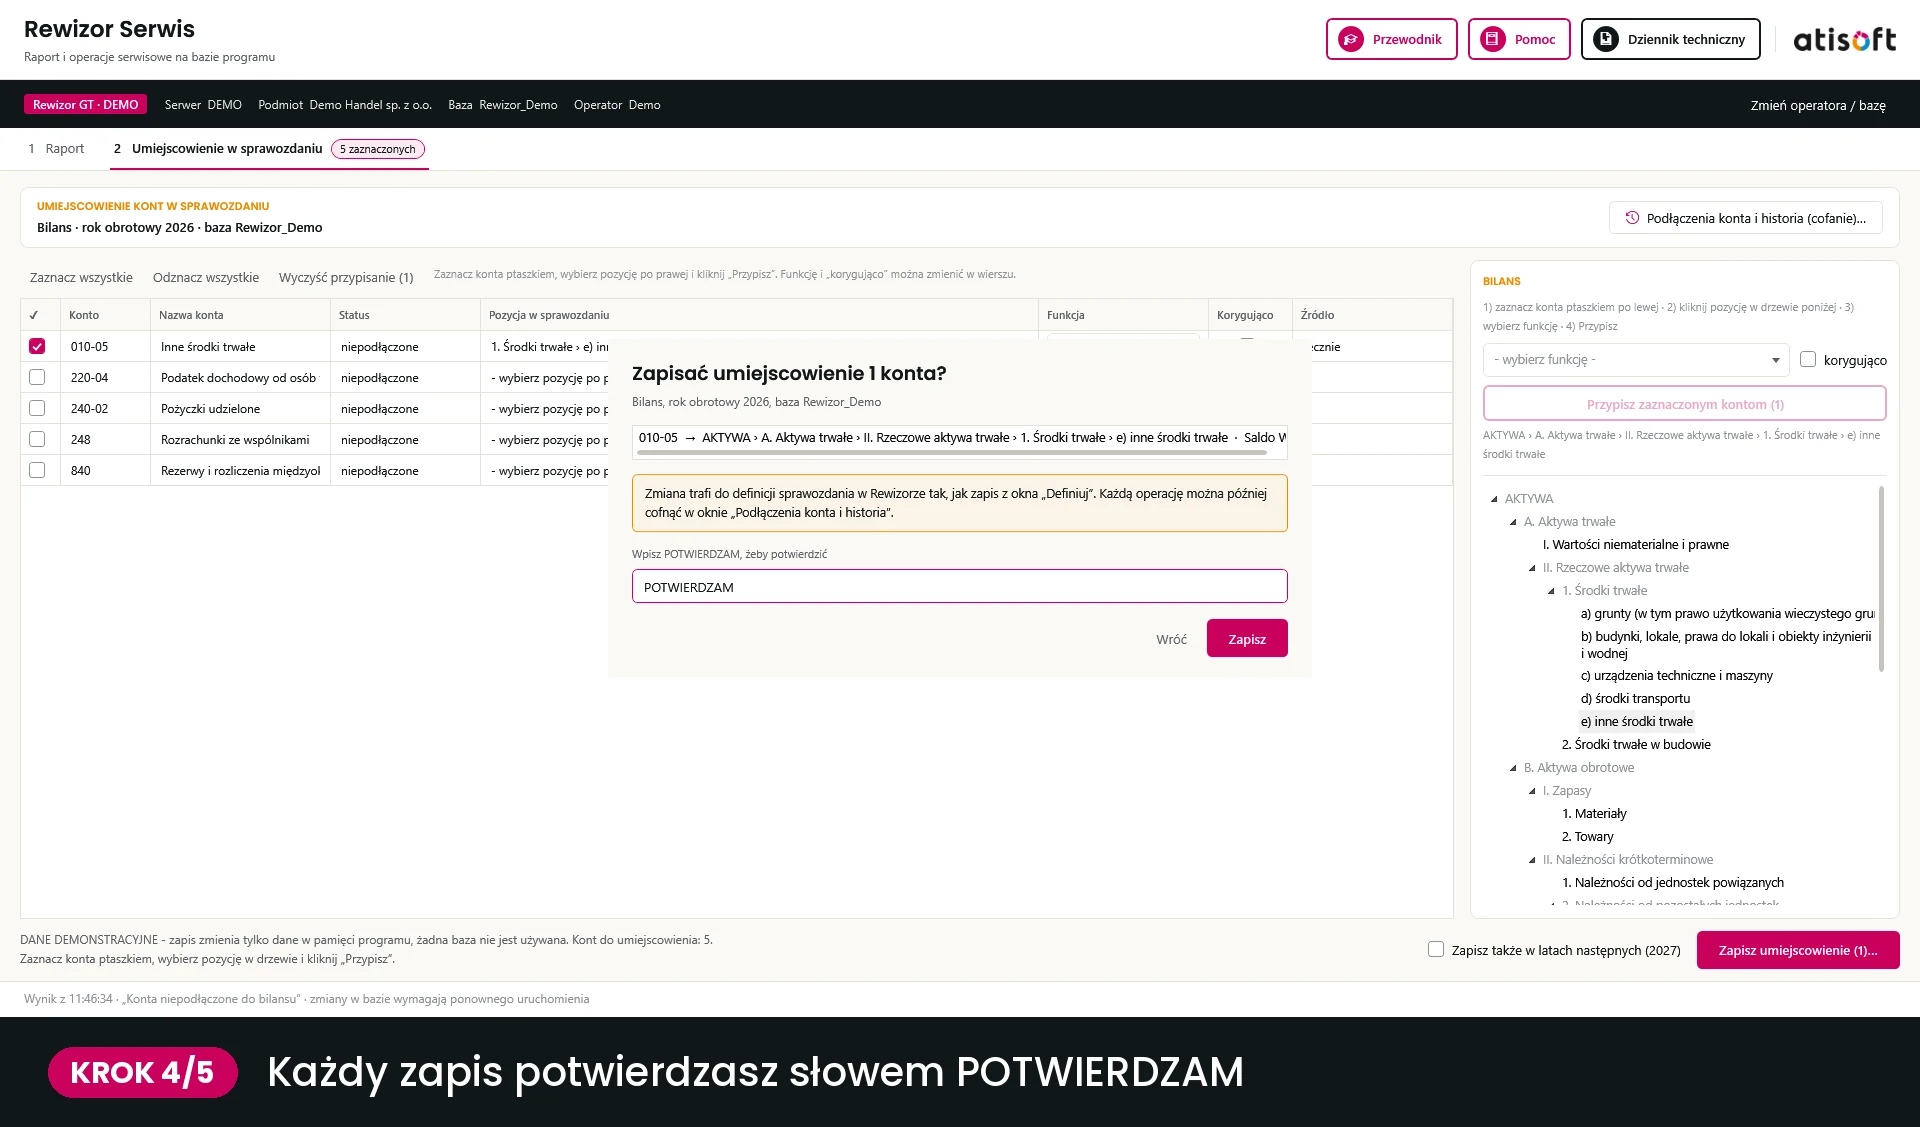The image size is (1920, 1127).
Task: Click the Rewizor GT · DEMO badge
Action: click(85, 104)
